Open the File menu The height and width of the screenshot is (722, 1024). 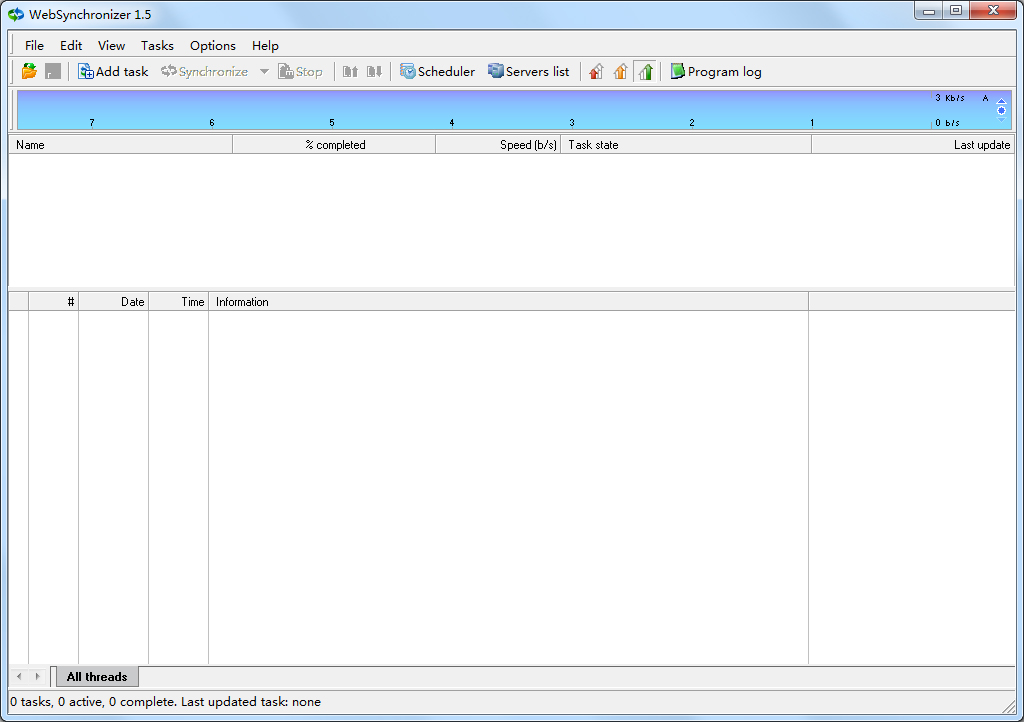pos(34,45)
